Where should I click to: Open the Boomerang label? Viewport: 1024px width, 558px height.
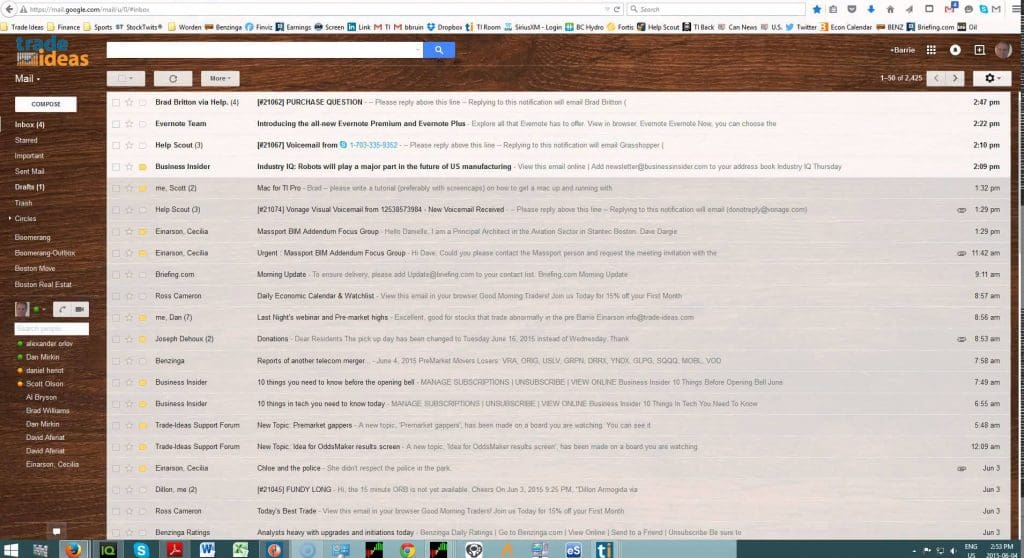33,237
